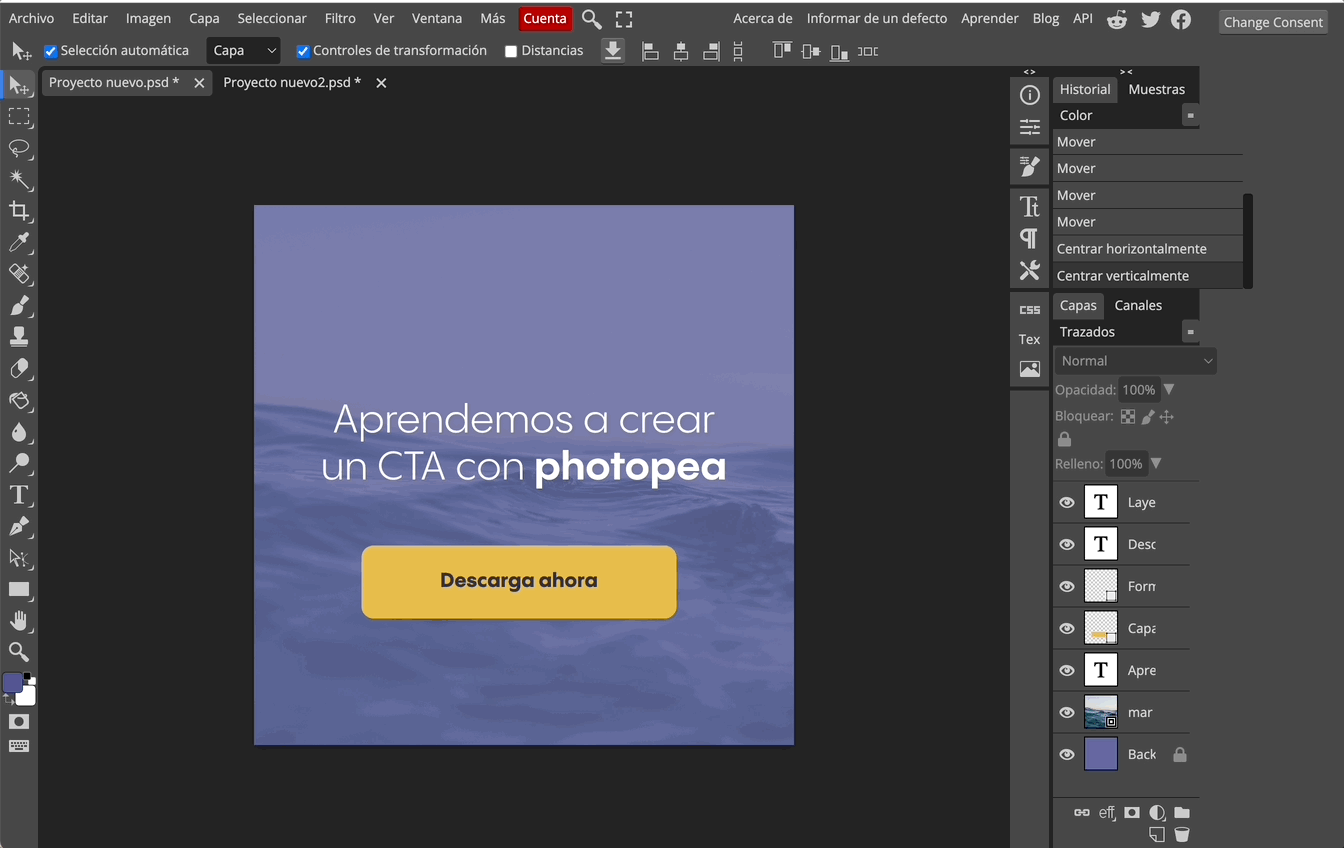The height and width of the screenshot is (848, 1344).
Task: Switch to the Canales tab
Action: pos(1138,305)
